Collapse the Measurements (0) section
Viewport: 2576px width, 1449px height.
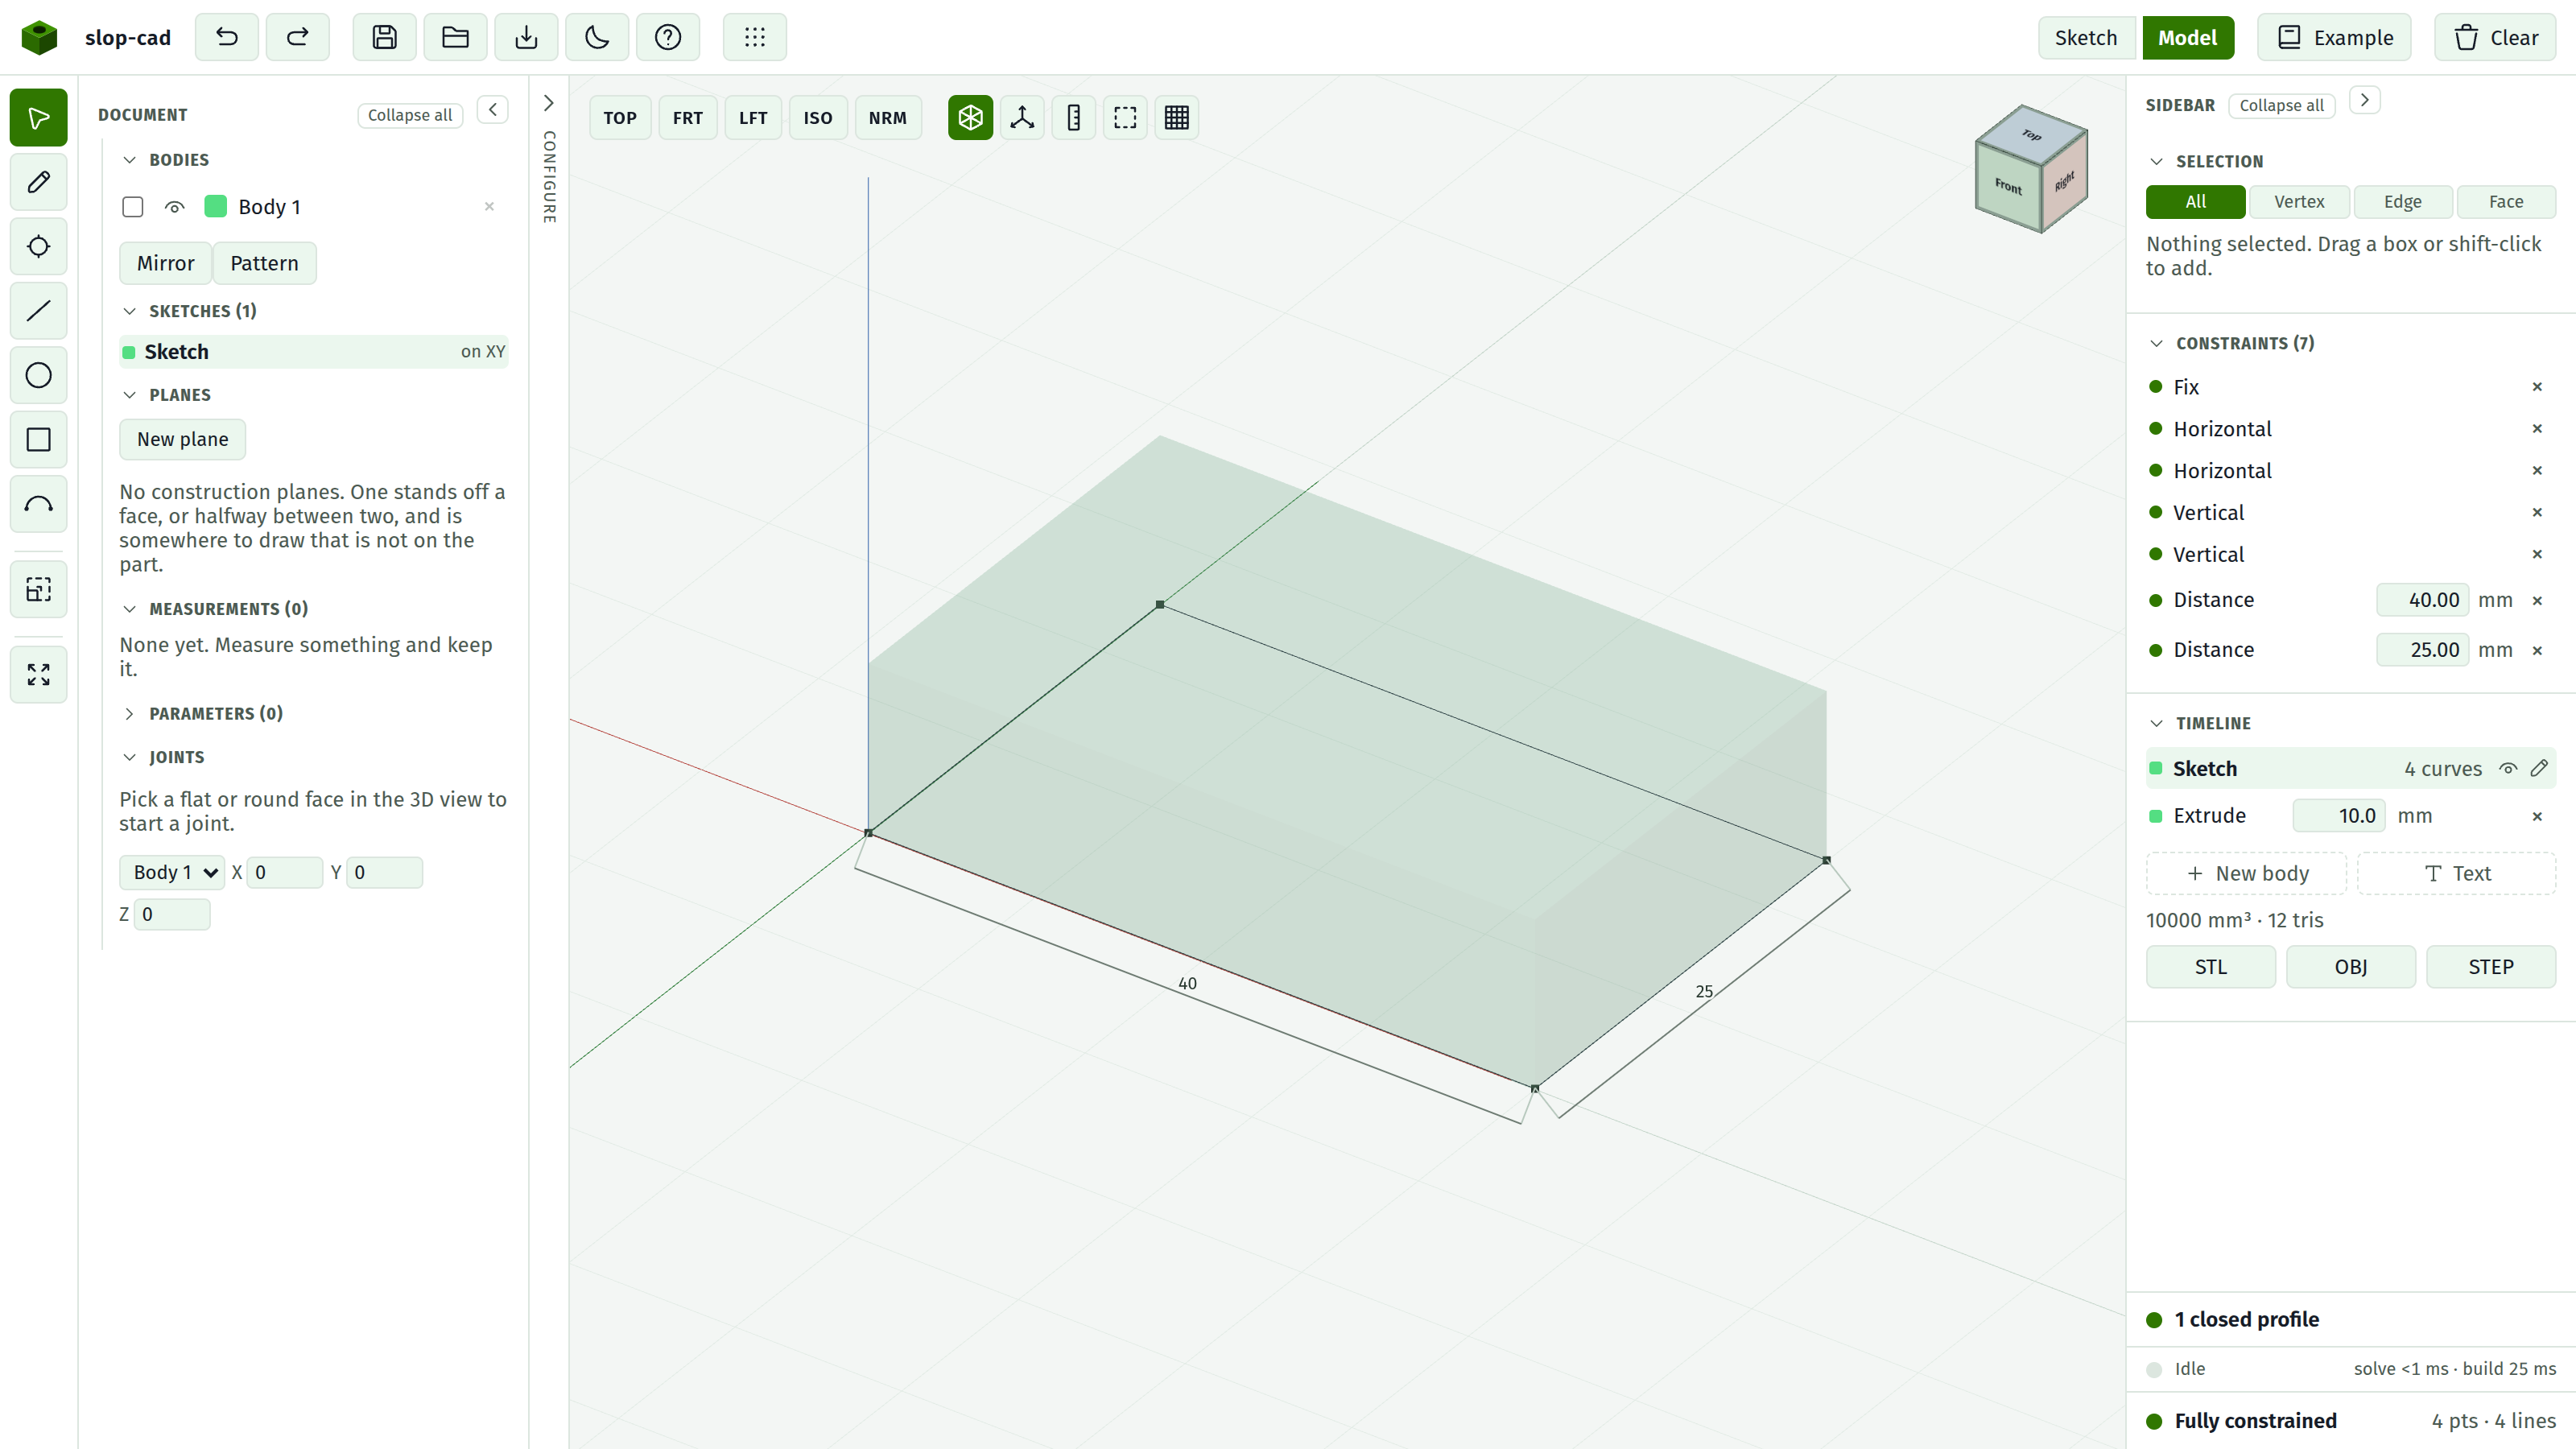129,609
